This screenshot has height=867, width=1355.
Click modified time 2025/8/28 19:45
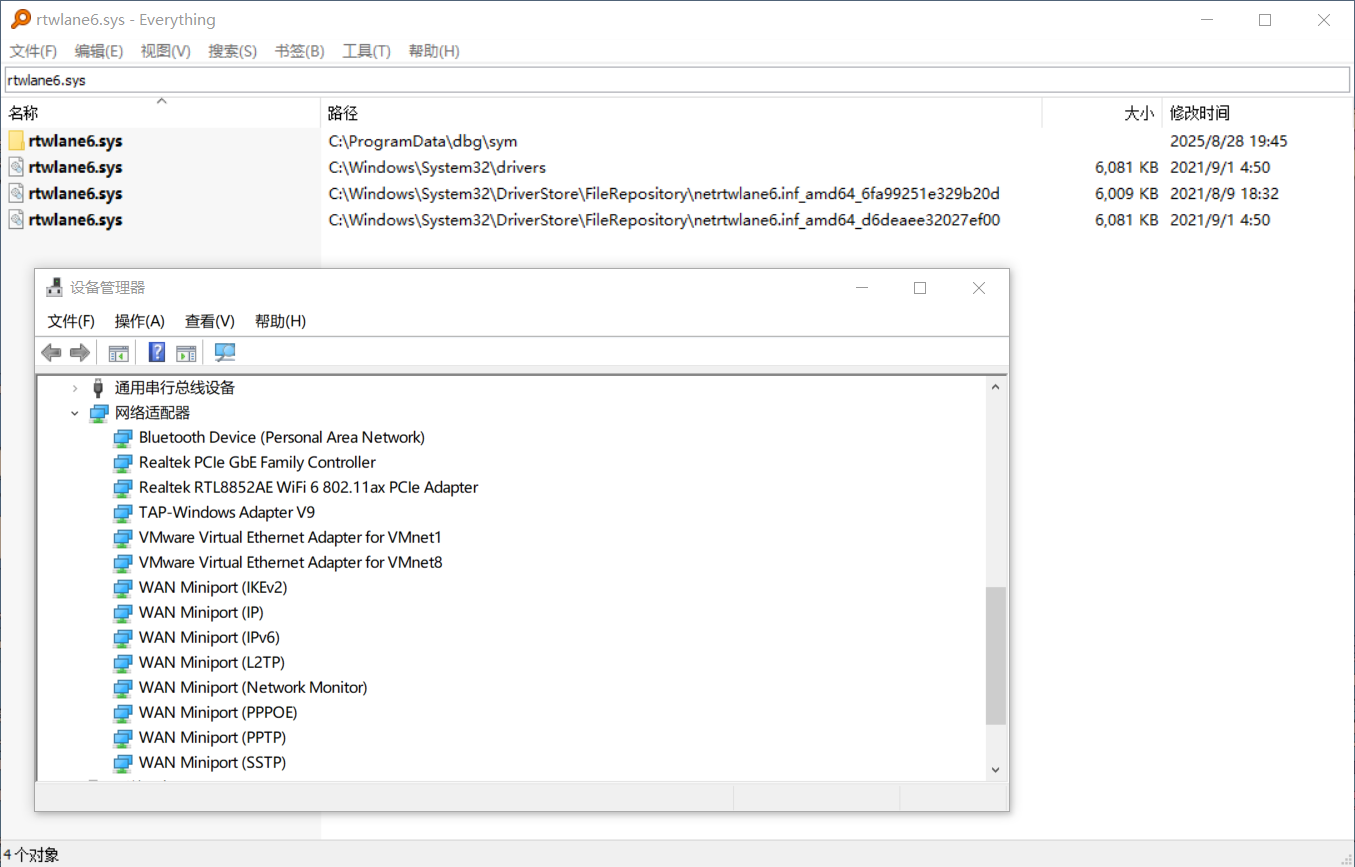pos(1229,141)
